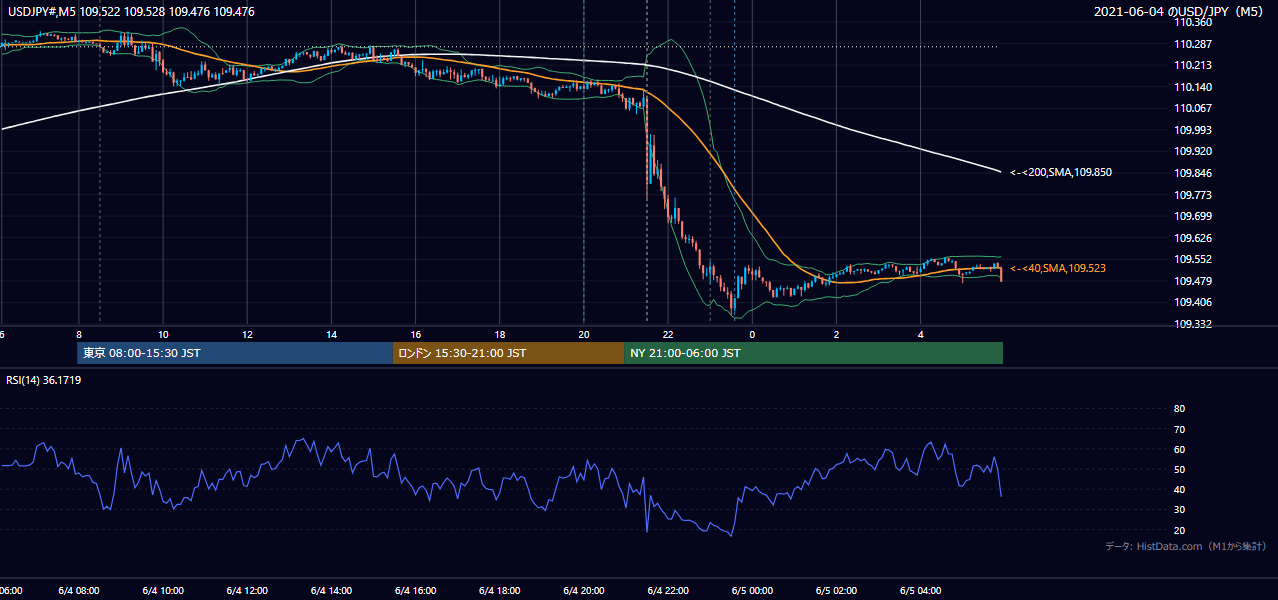Click RSI axis level 50
This screenshot has width=1278, height=600.
click(1179, 469)
